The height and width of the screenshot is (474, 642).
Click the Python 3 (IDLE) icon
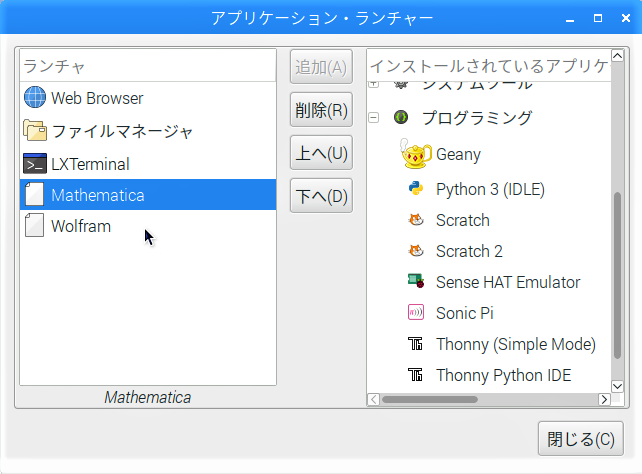tap(416, 189)
